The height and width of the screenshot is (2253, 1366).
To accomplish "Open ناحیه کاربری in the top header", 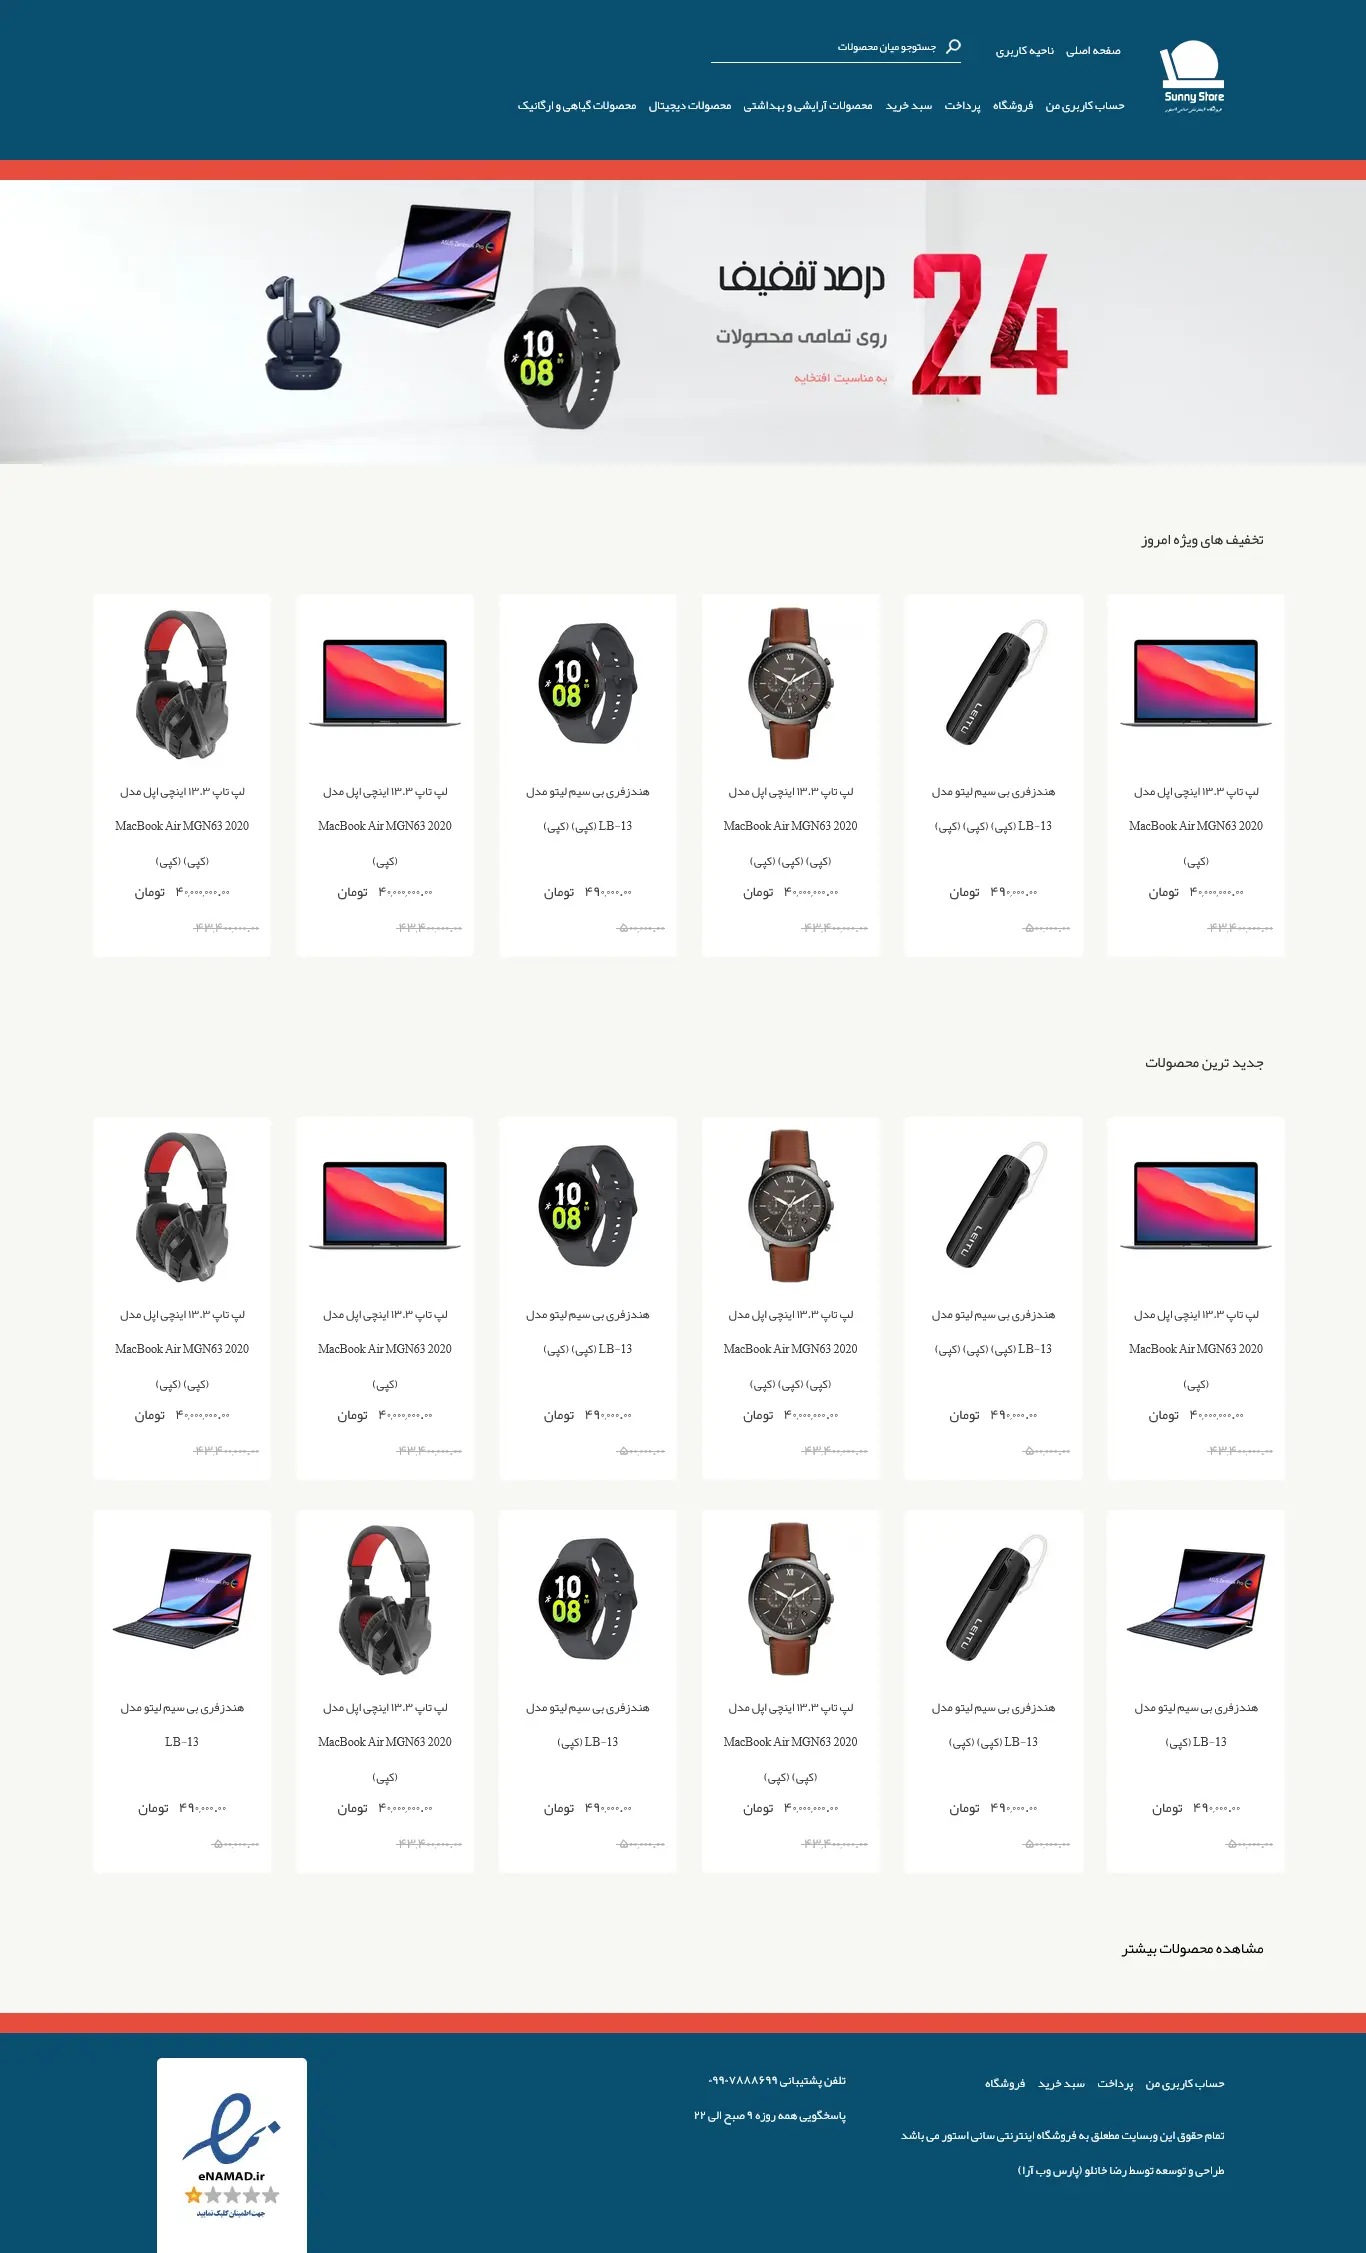I will (x=1024, y=51).
